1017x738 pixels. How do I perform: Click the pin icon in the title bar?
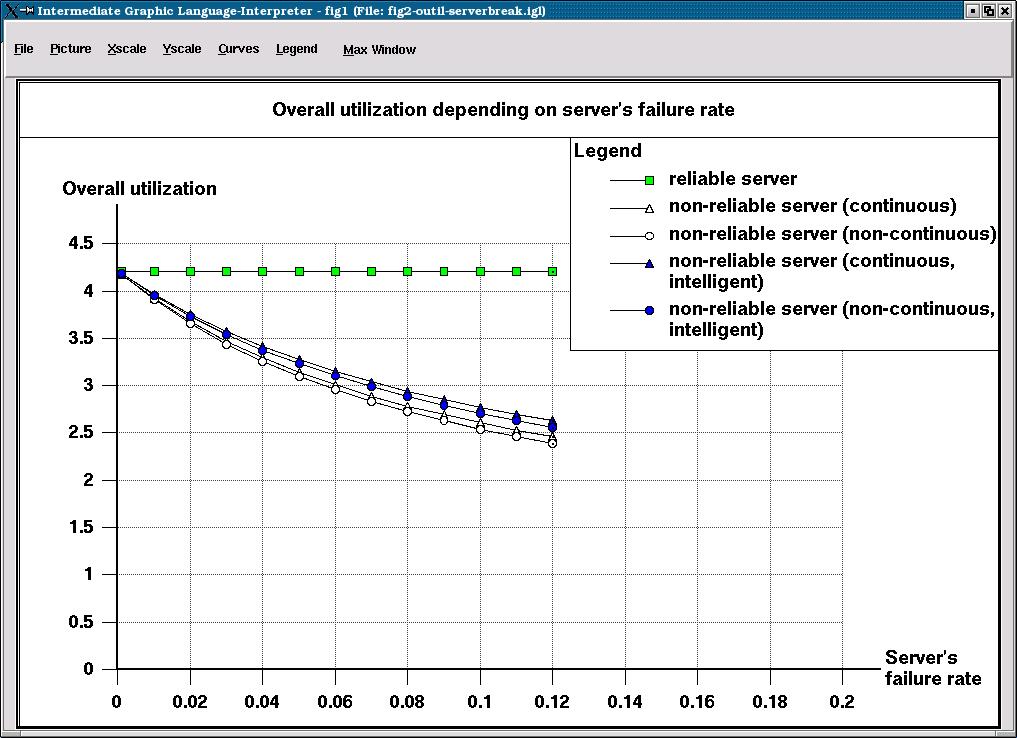click(x=27, y=10)
